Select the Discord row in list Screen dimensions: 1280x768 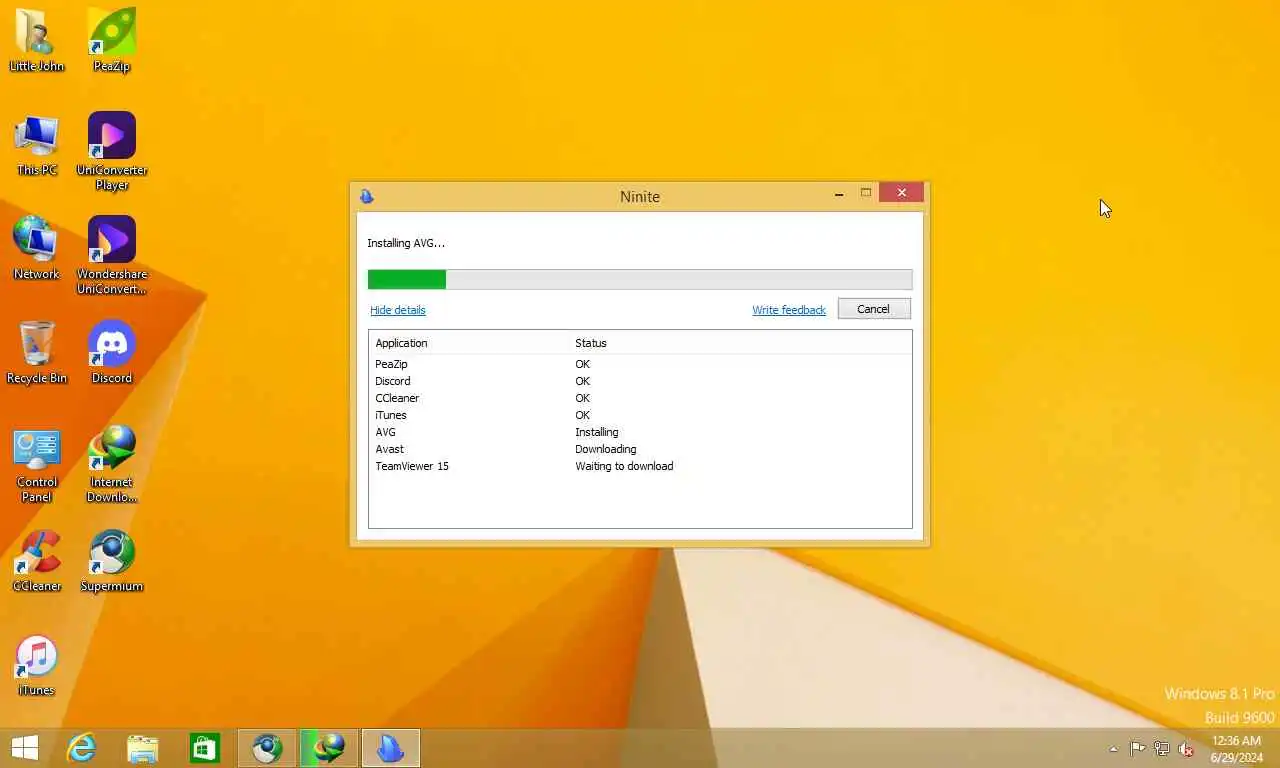pos(640,381)
